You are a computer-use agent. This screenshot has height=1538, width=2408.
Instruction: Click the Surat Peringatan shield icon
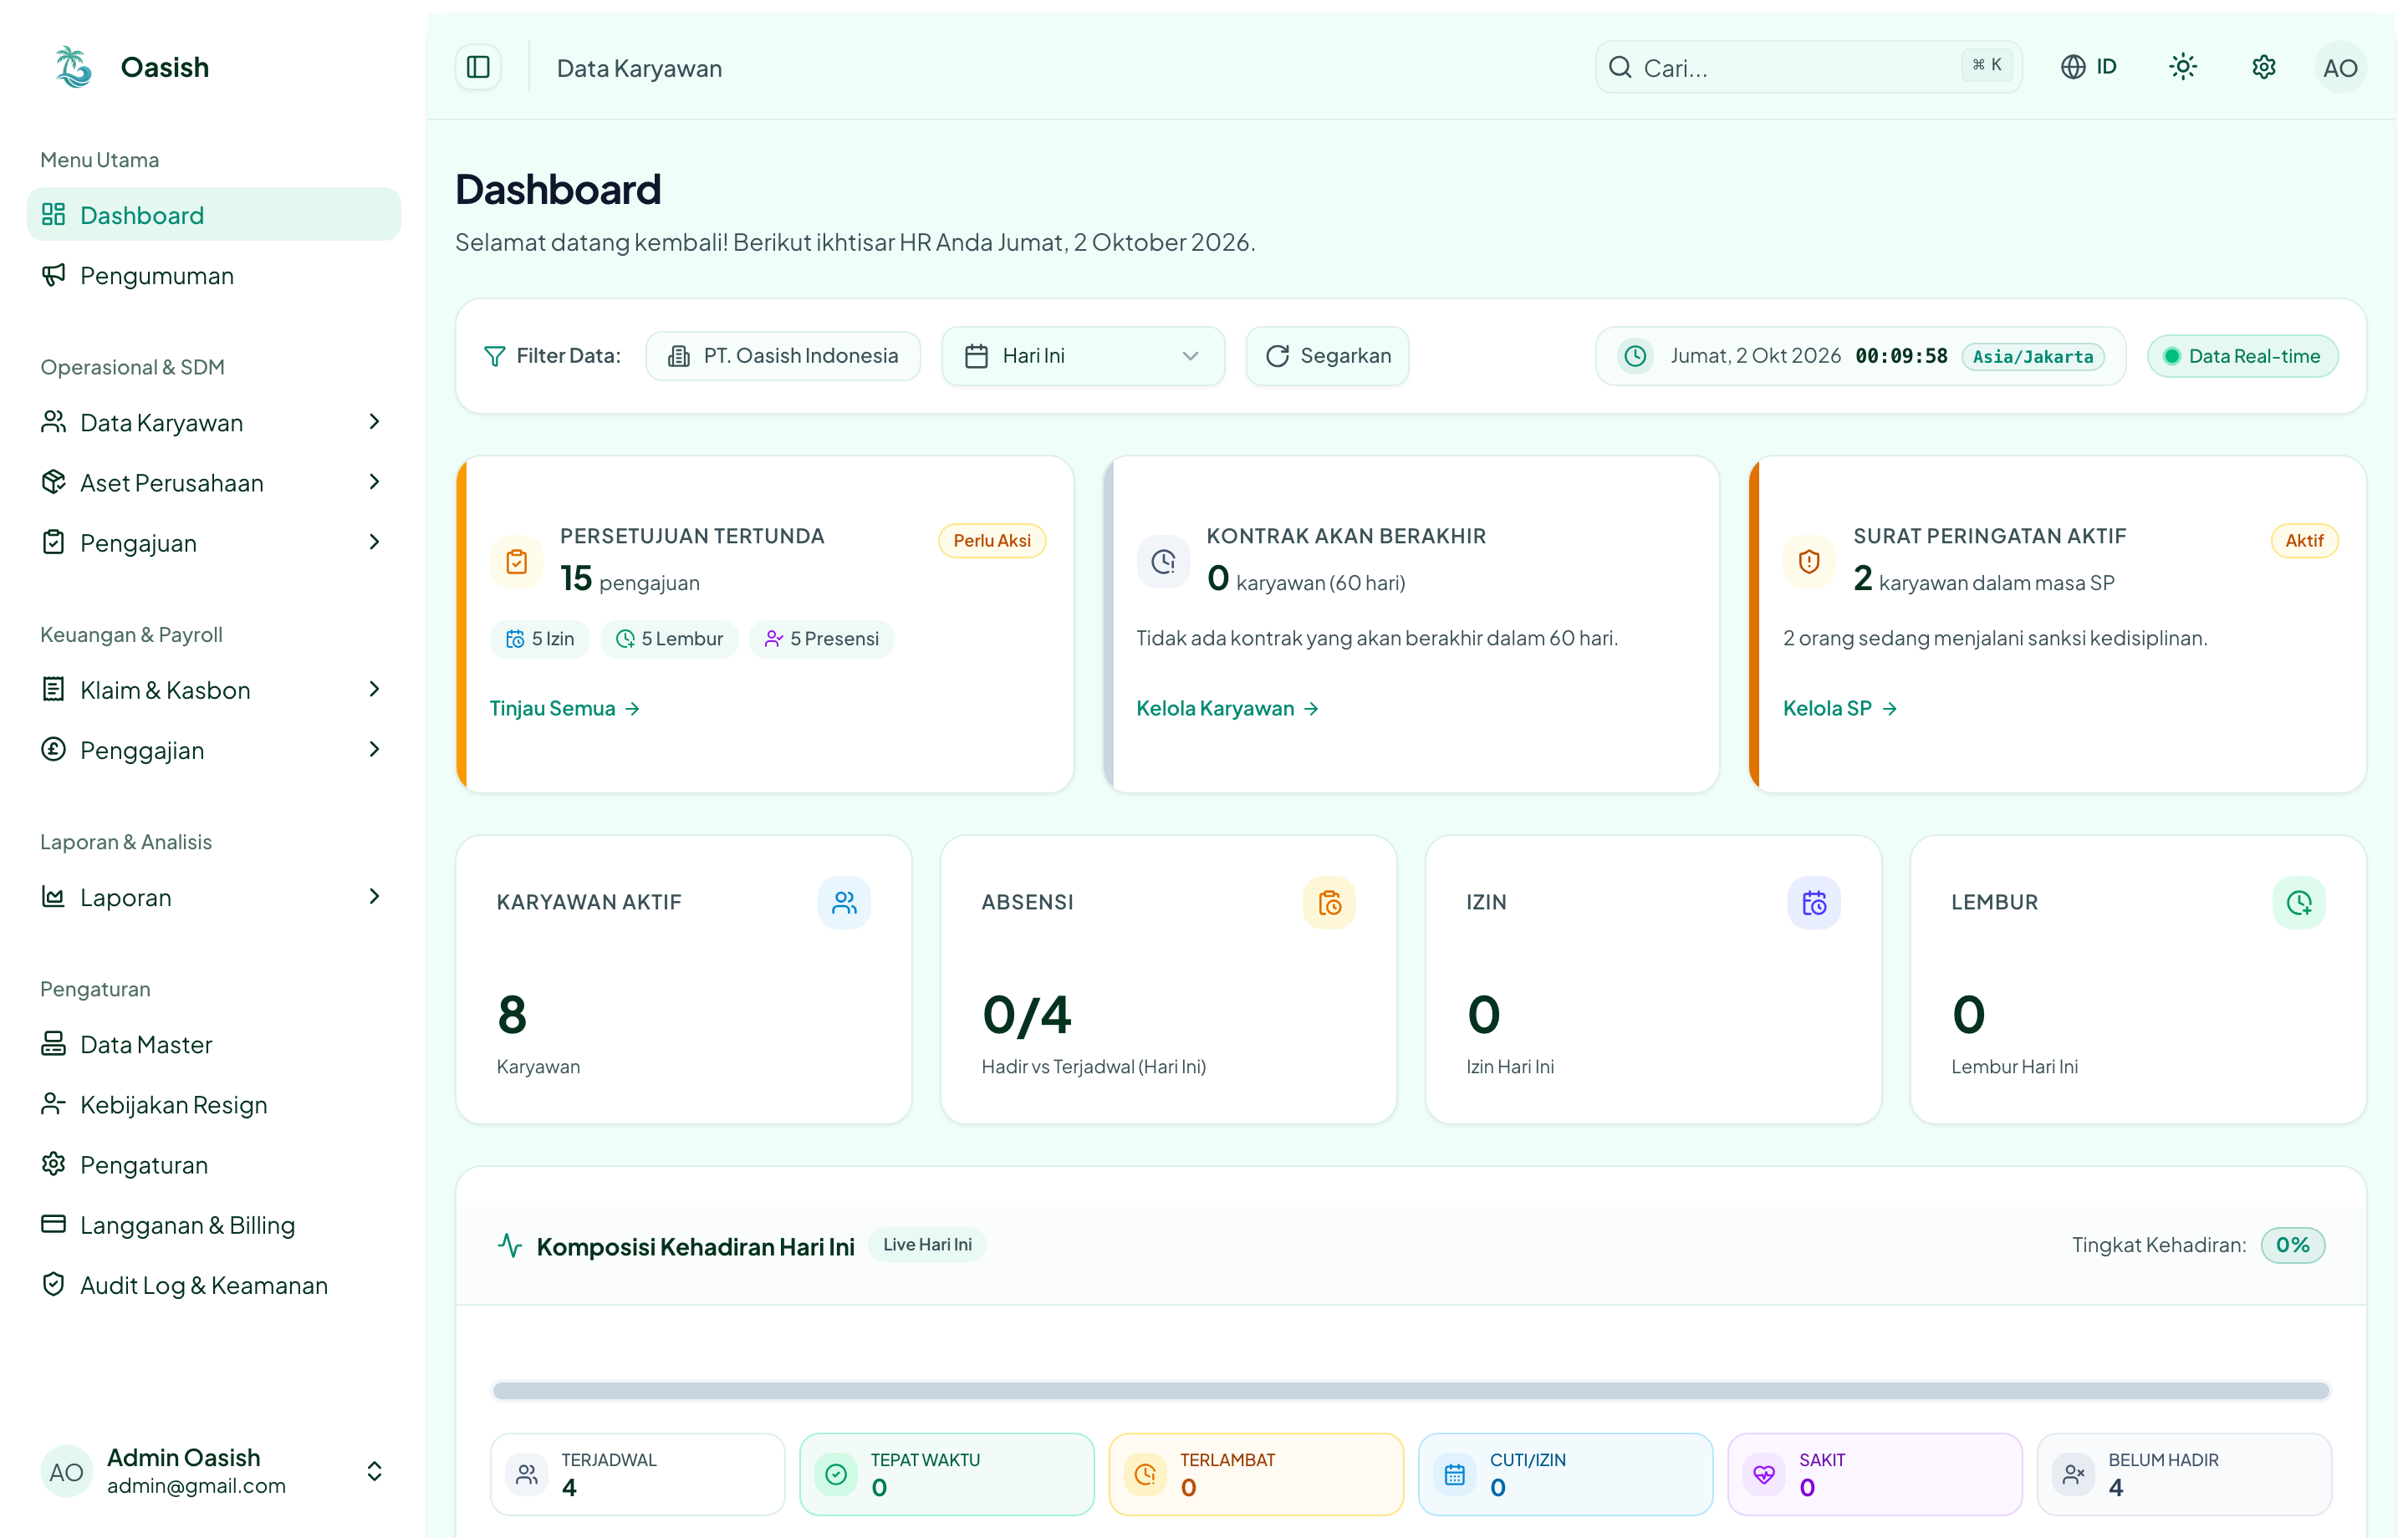coord(1809,562)
